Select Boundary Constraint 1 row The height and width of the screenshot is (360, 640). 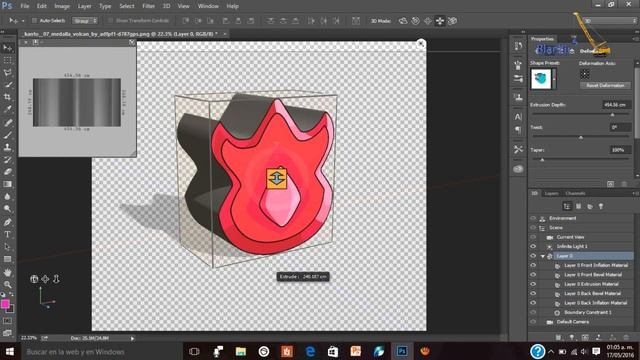[588, 313]
